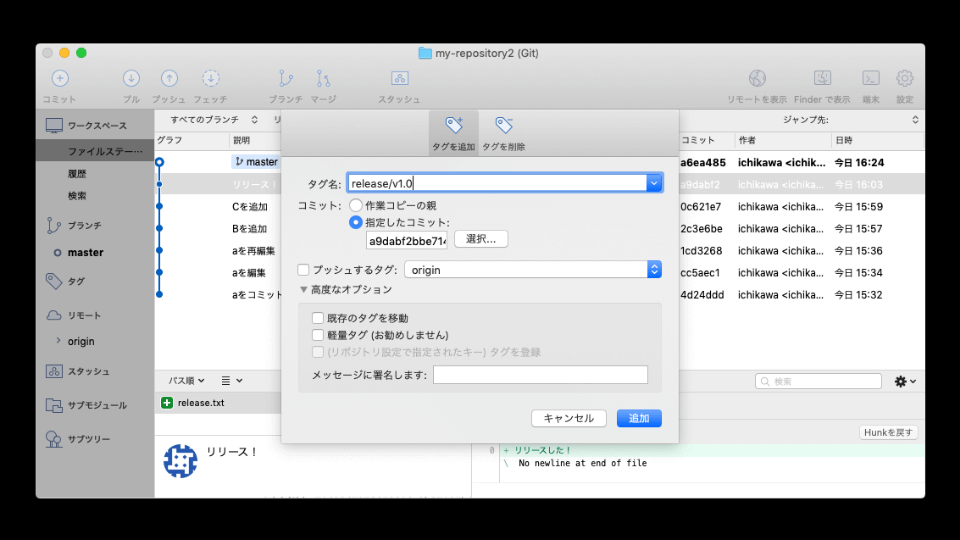Click the Stashes (スタッシュ) sidebar icon

54,372
